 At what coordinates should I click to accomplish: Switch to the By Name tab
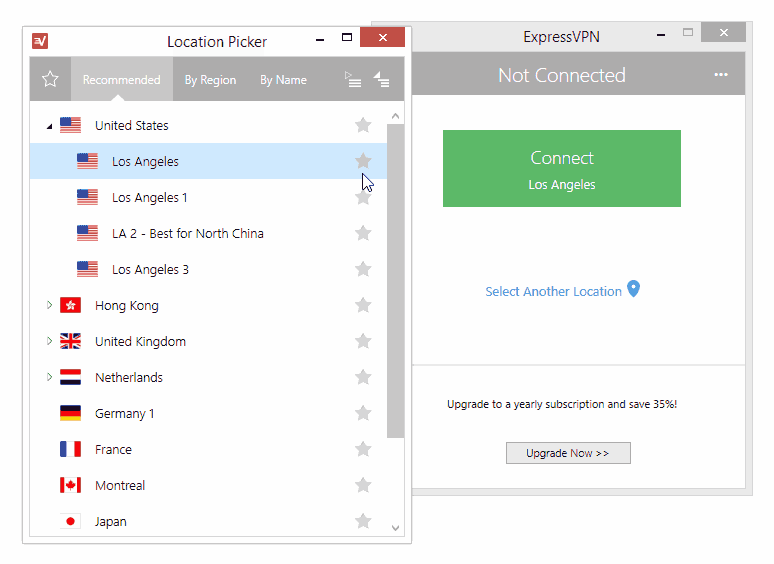[x=283, y=80]
